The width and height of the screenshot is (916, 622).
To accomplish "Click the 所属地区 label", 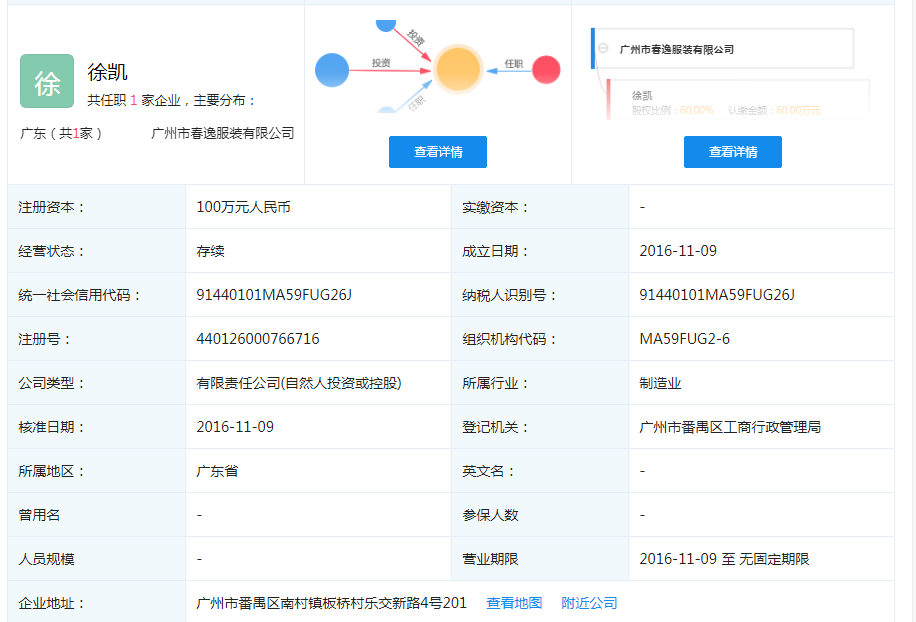I will click(51, 471).
